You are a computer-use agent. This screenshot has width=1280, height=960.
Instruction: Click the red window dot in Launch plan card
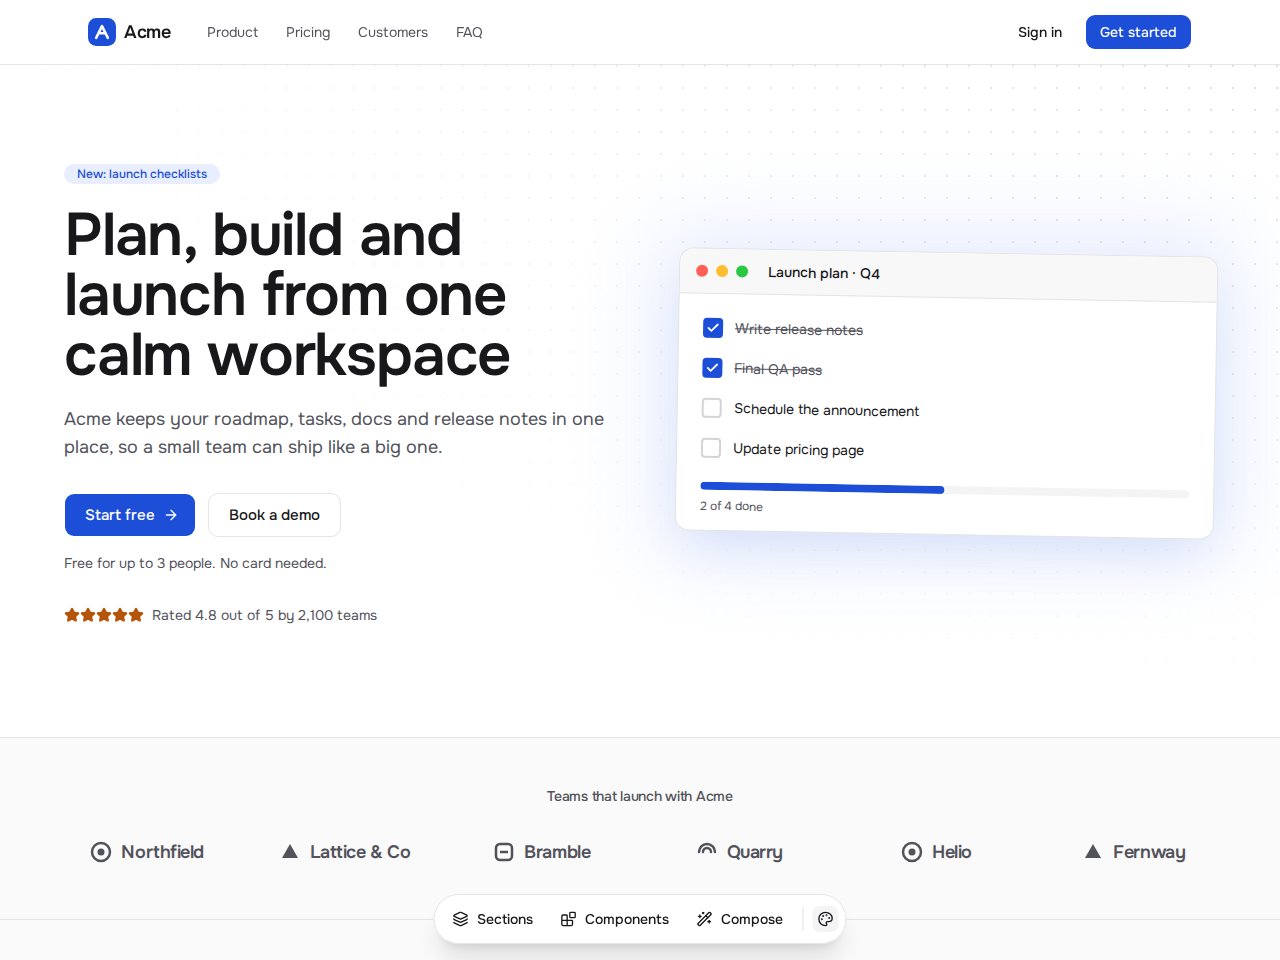coord(702,271)
